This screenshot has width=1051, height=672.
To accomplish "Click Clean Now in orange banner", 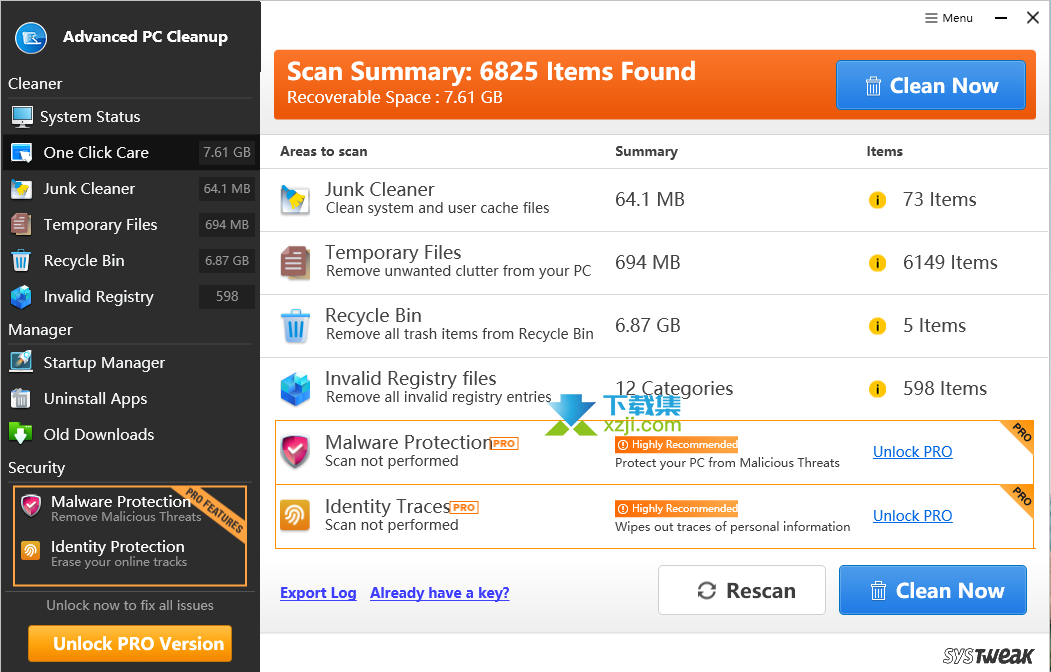I will (x=930, y=85).
